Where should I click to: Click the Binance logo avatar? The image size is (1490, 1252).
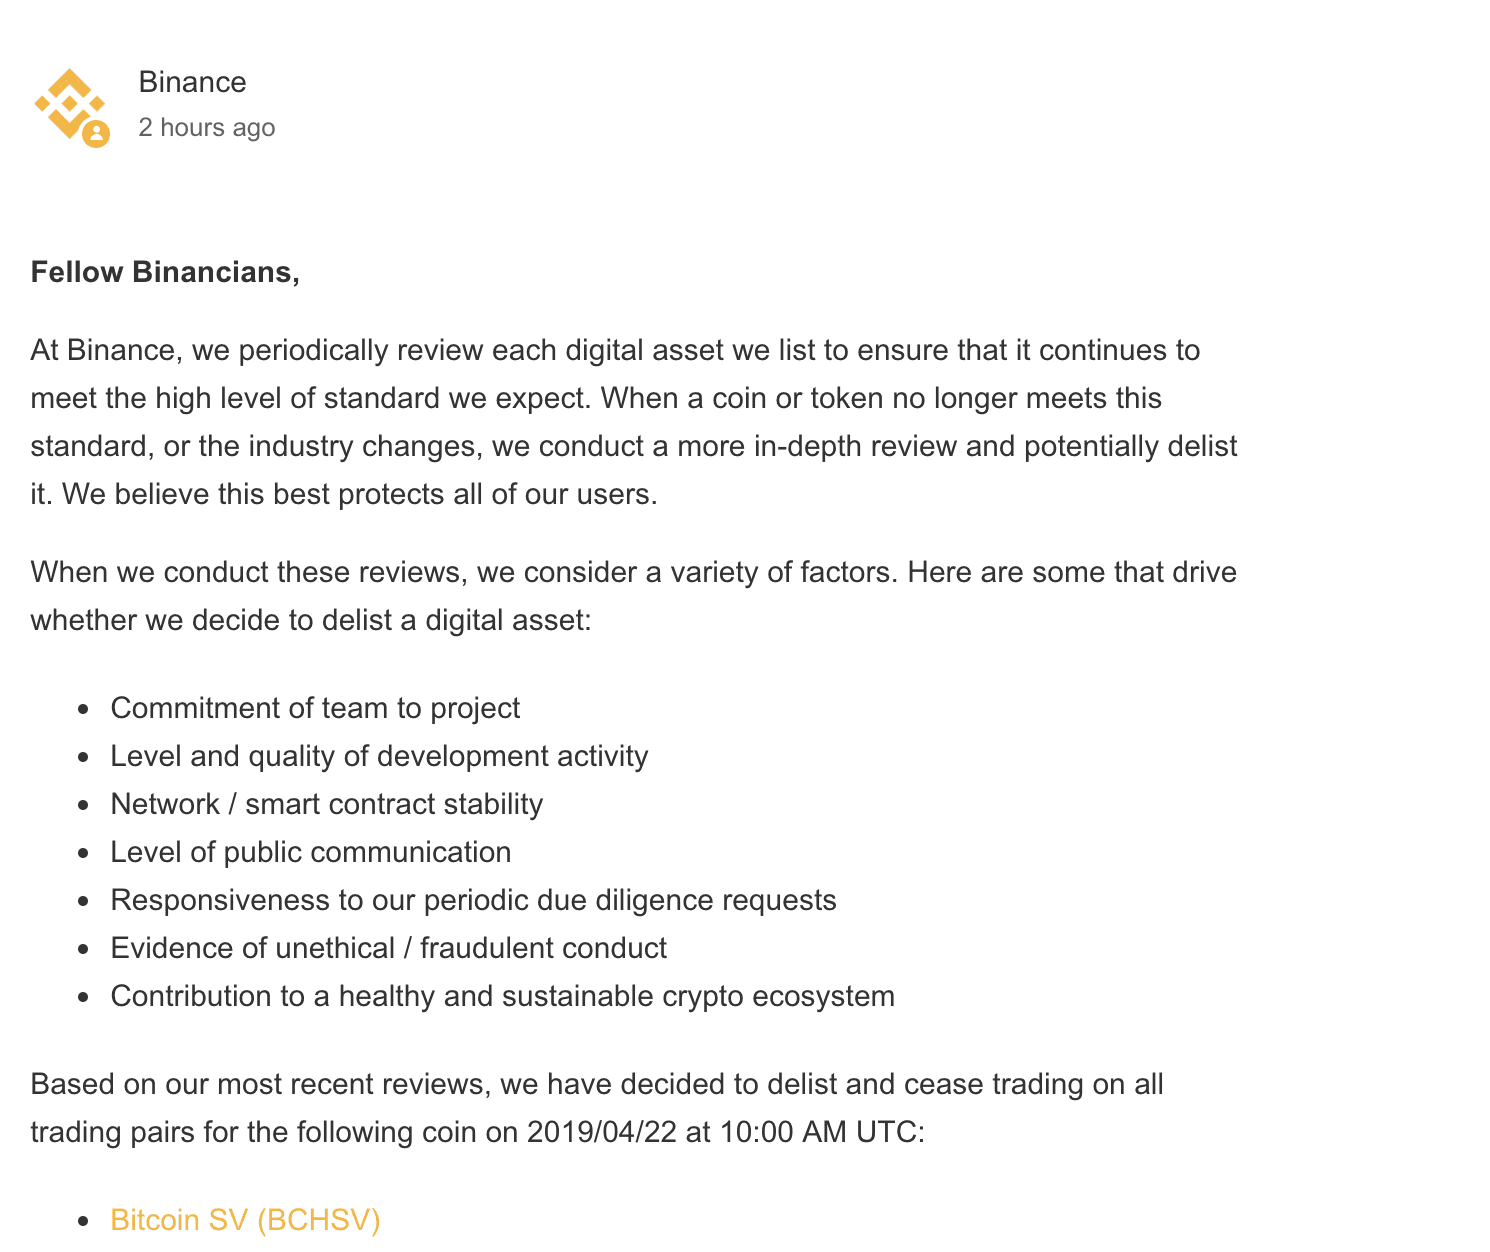pyautogui.click(x=68, y=102)
